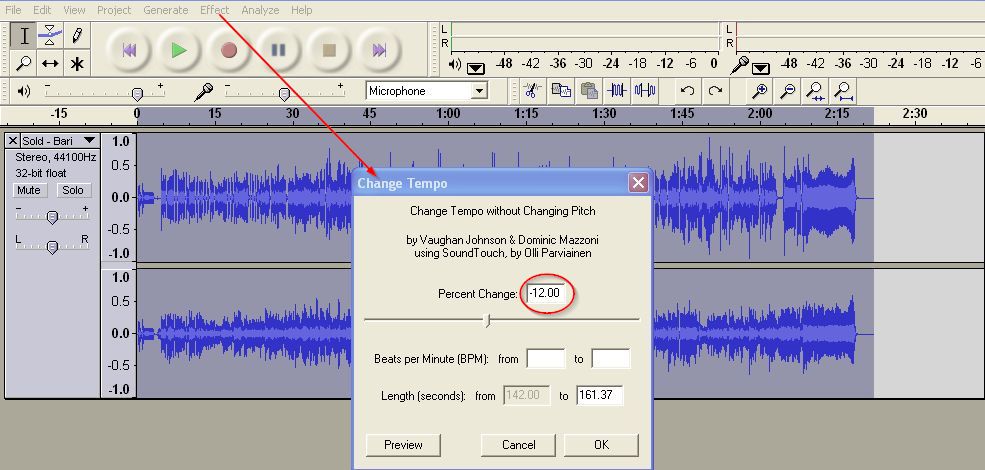Select the Zoom magnifier tool

(x=25, y=64)
